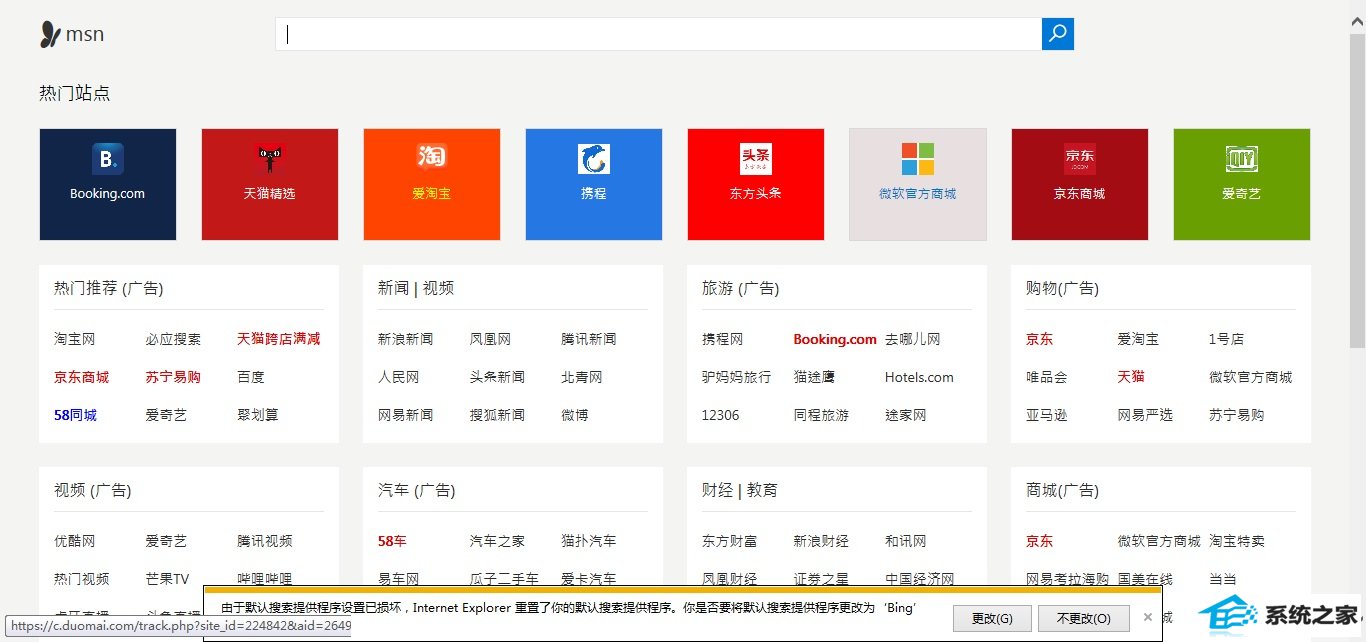This screenshot has width=1366, height=642.
Task: Click the 淘 Taobao icon
Action: 432,157
